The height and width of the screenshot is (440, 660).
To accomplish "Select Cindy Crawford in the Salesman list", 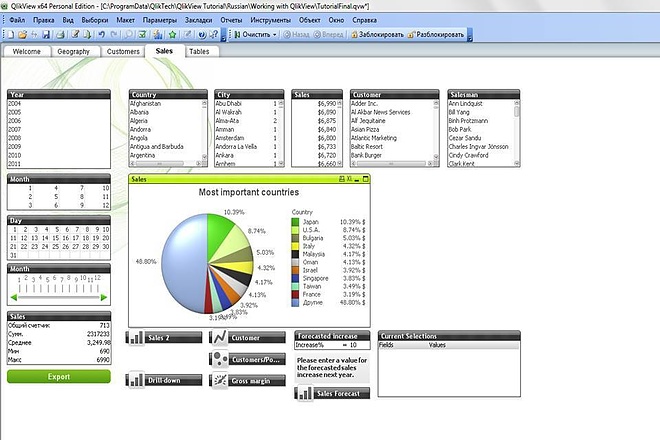I will pos(481,155).
